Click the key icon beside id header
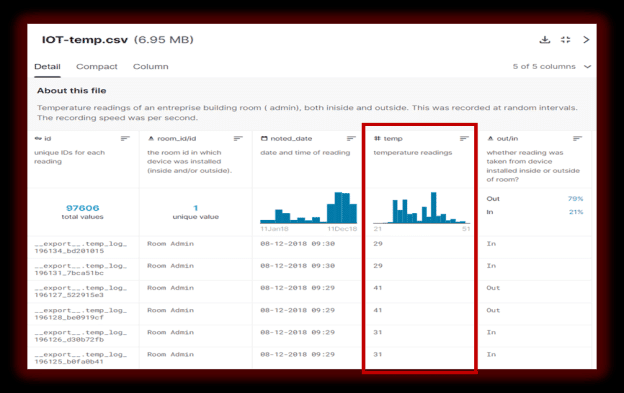 pos(38,138)
